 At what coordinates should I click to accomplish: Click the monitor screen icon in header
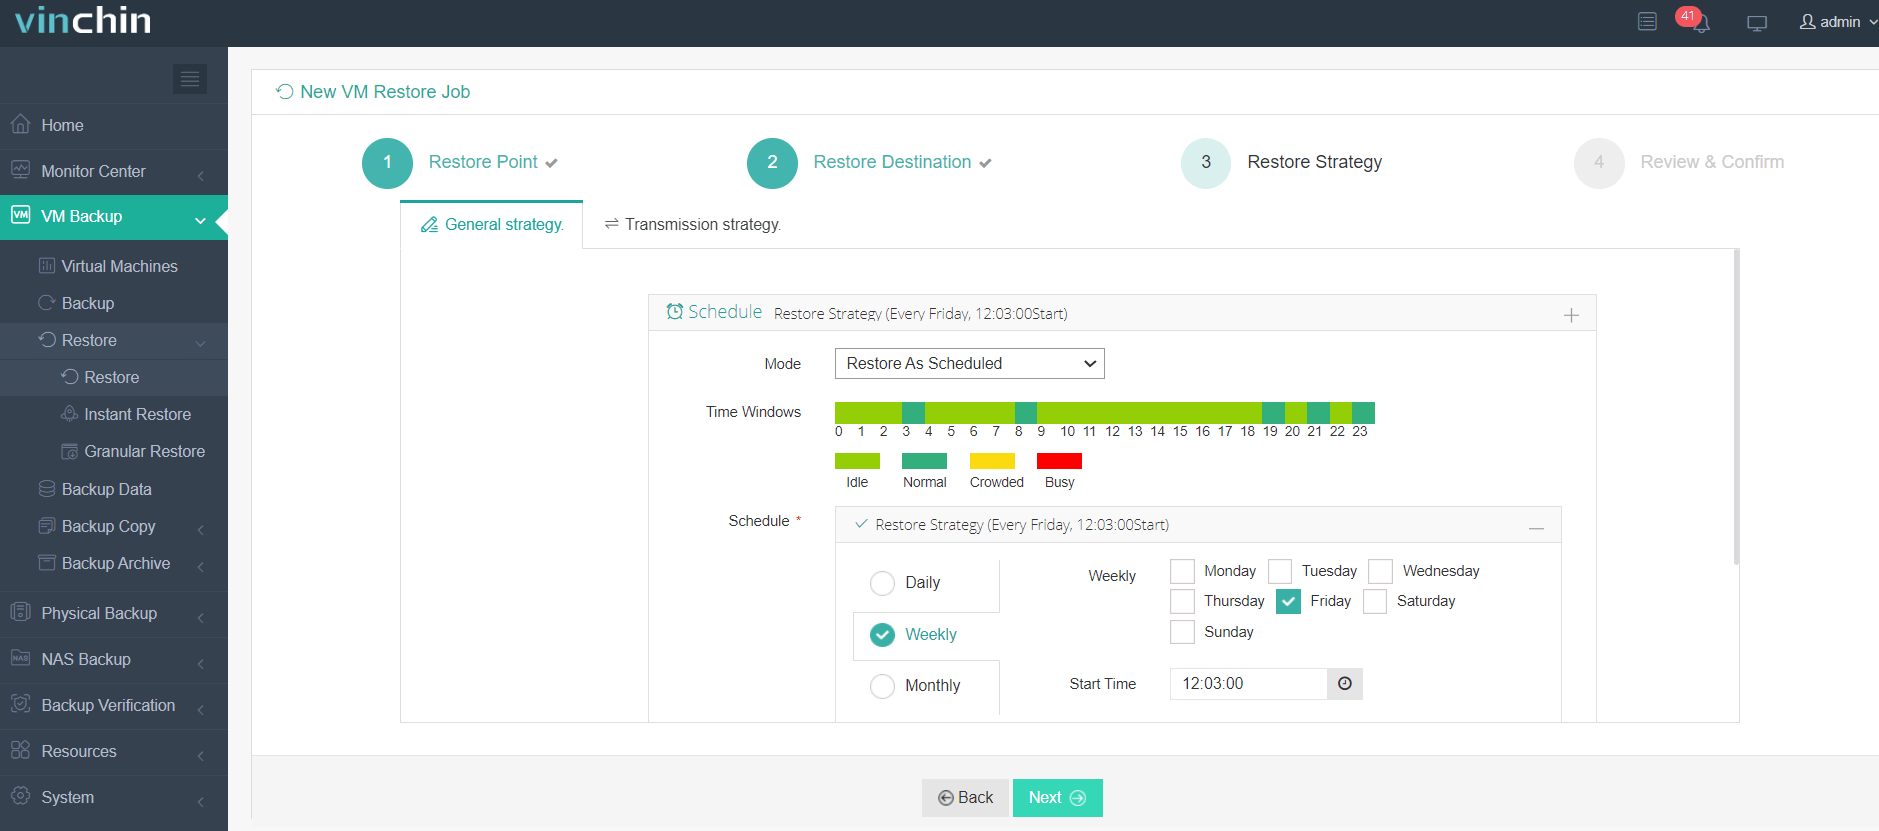tap(1757, 23)
